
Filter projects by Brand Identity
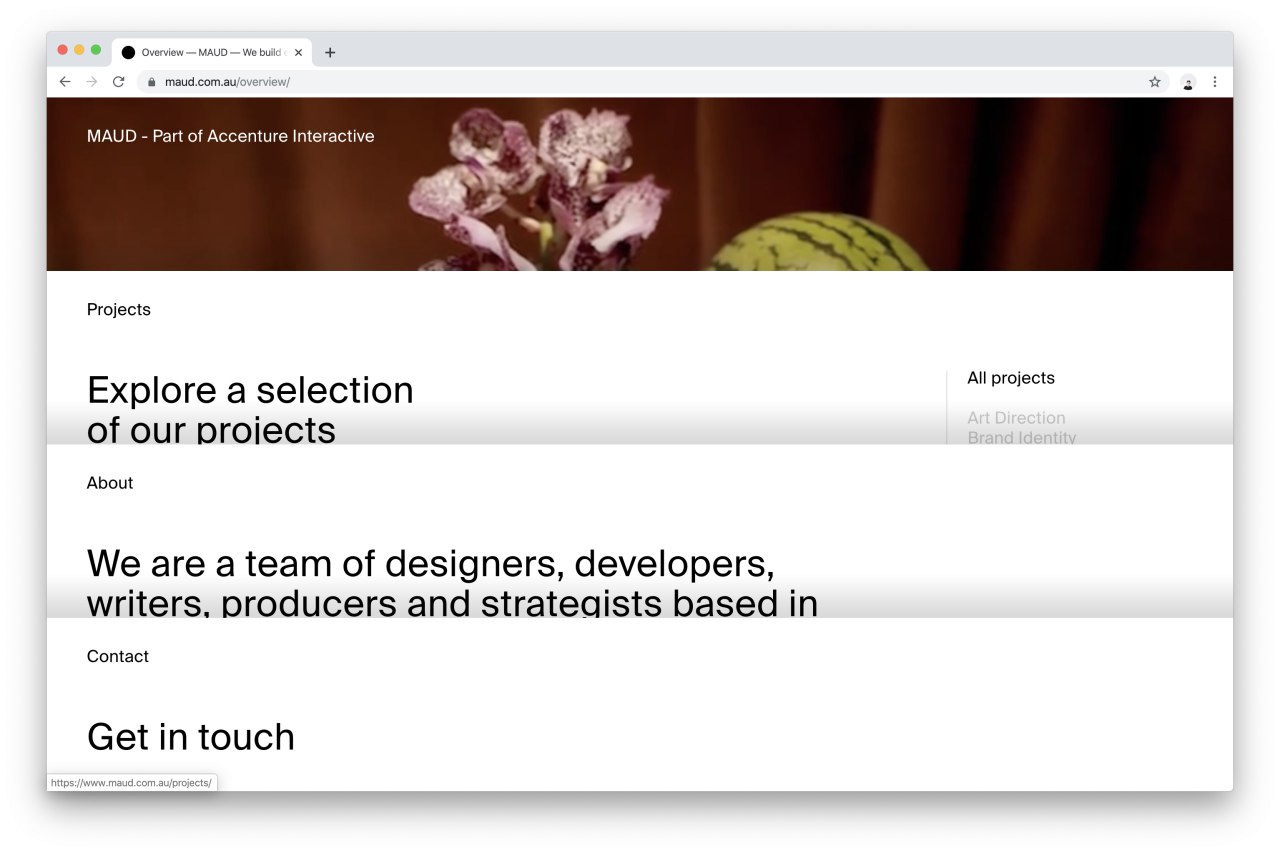(1022, 437)
